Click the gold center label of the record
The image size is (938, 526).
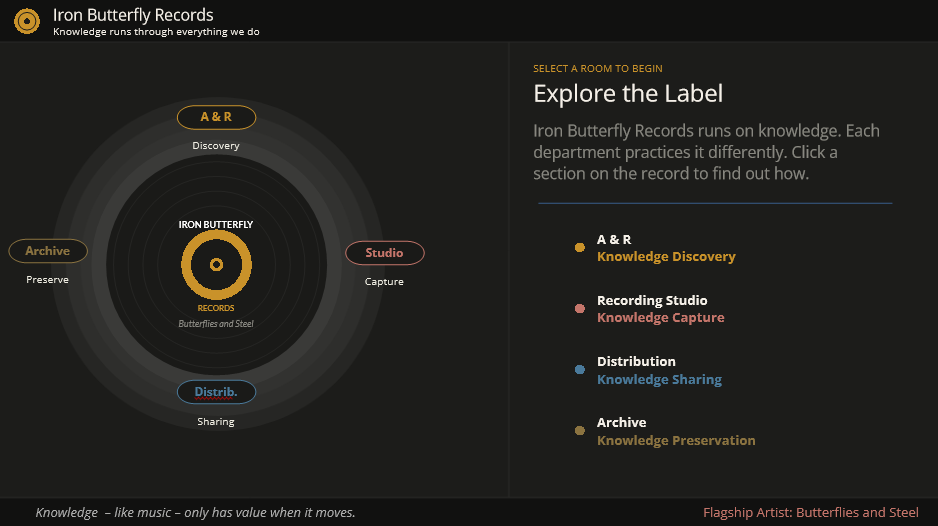tap(216, 264)
